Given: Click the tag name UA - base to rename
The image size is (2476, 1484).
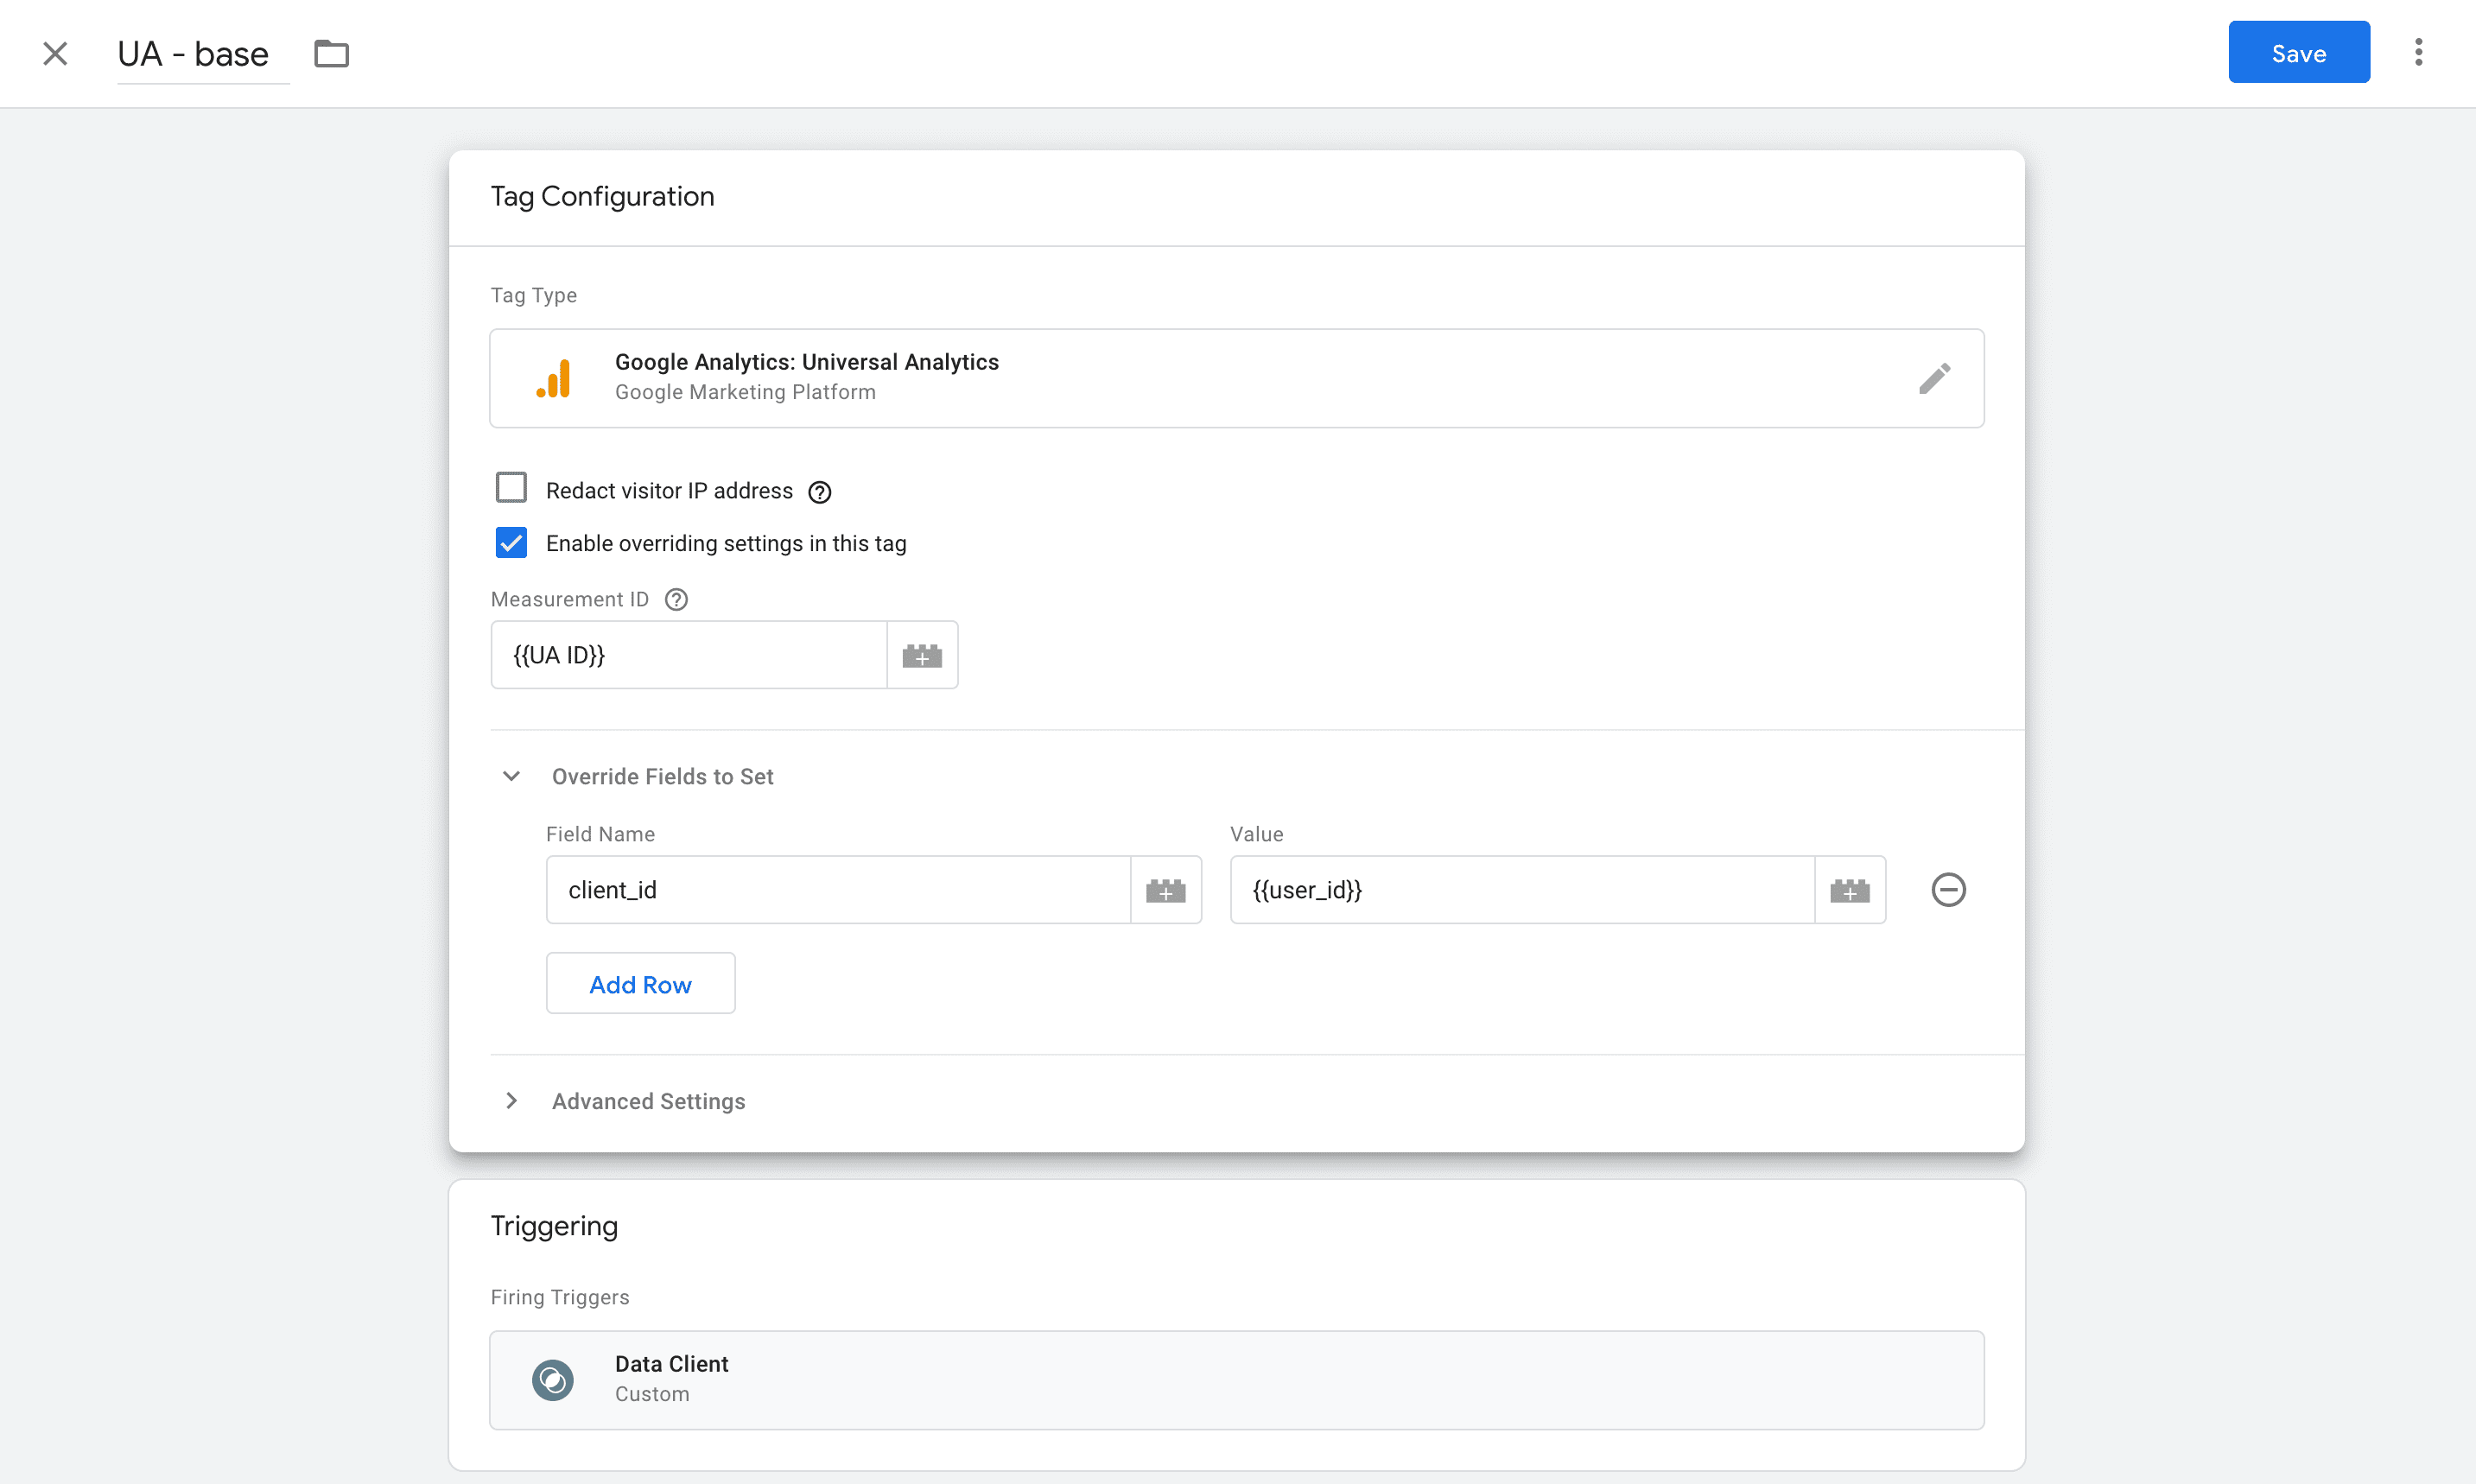Looking at the screenshot, I should [x=194, y=53].
